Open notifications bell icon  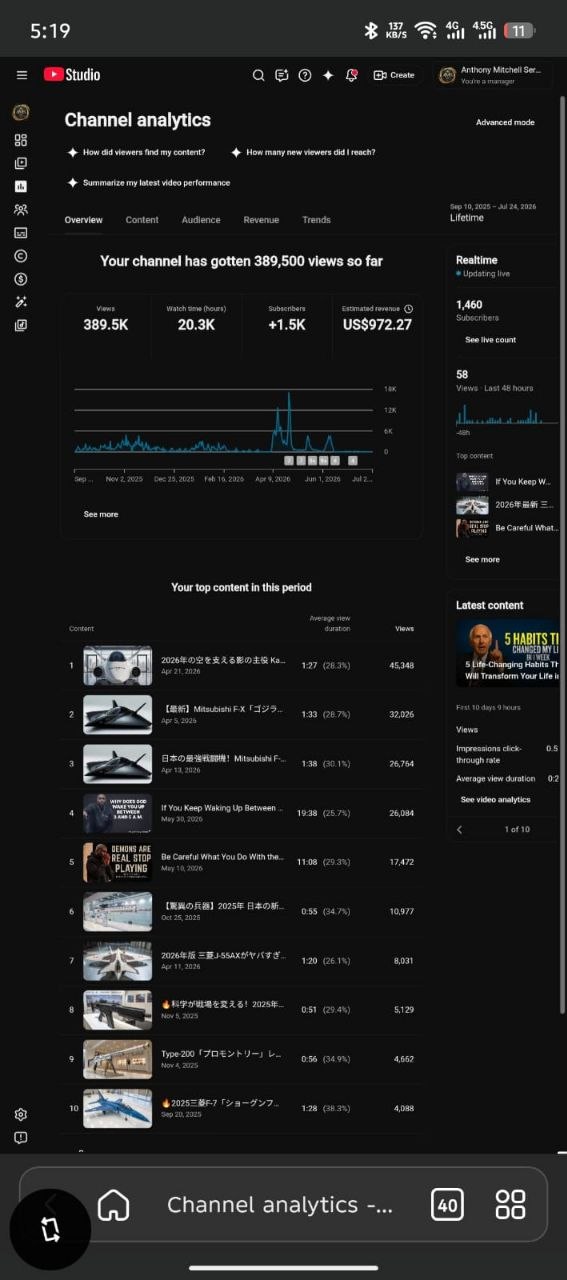351,75
